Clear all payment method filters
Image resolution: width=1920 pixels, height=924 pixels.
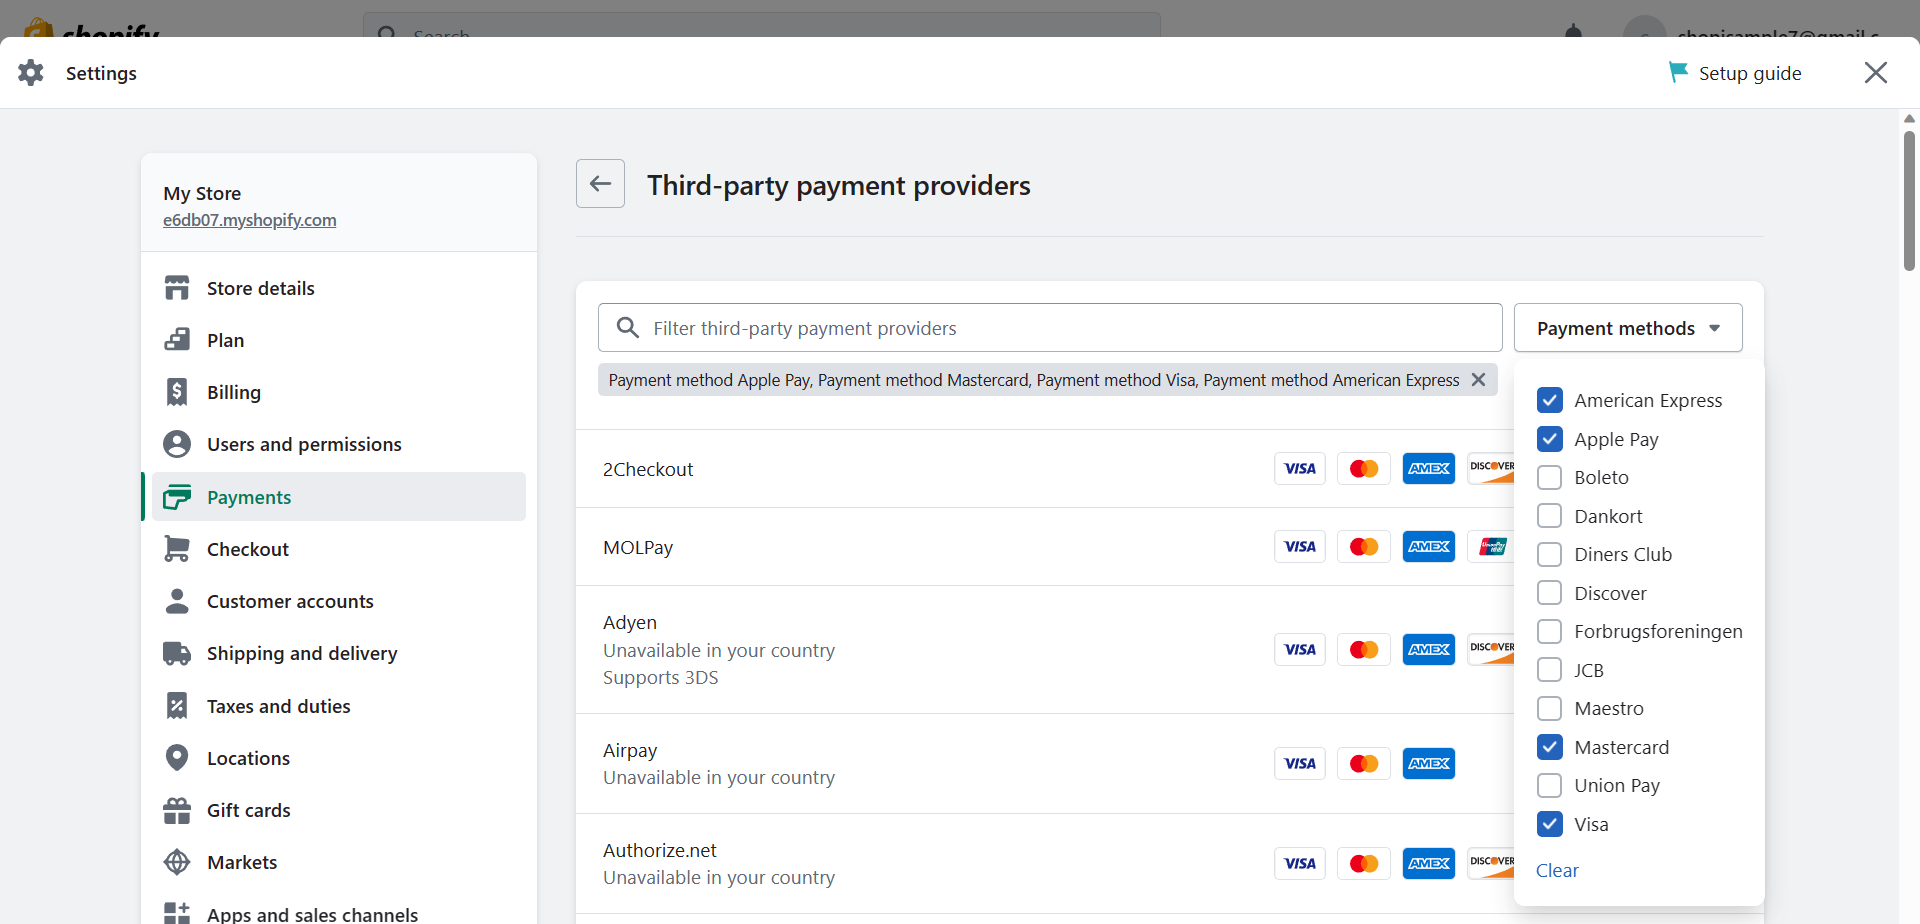pyautogui.click(x=1557, y=870)
